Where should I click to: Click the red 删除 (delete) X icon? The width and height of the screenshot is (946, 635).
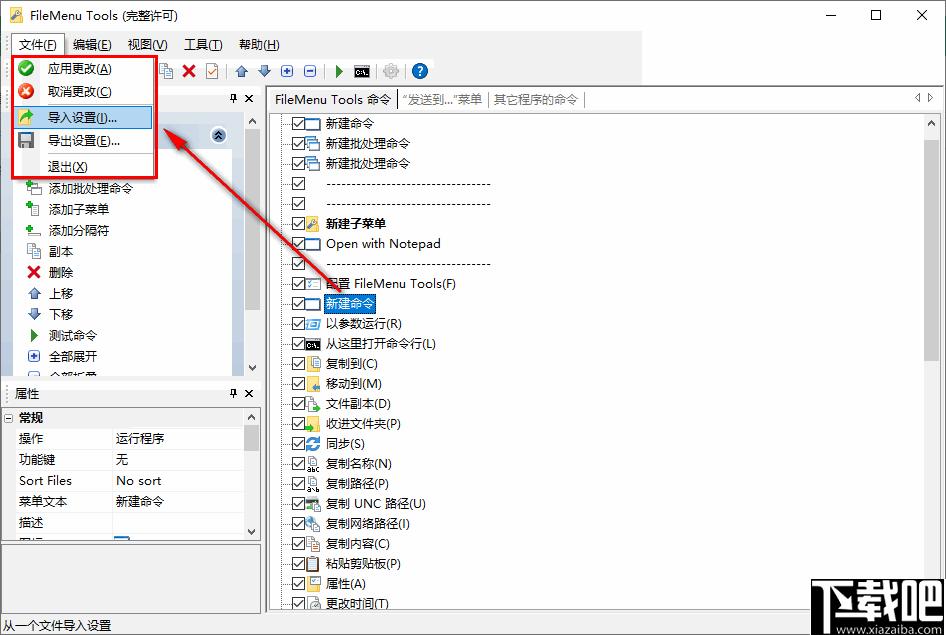(x=33, y=272)
